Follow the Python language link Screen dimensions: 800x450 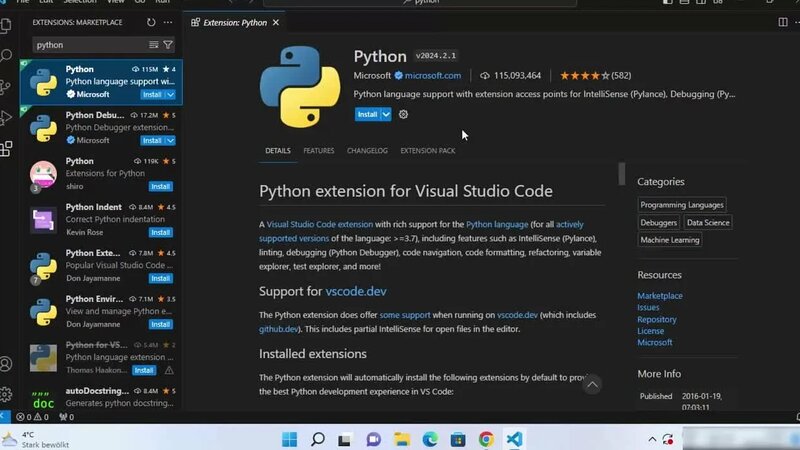tap(497, 224)
